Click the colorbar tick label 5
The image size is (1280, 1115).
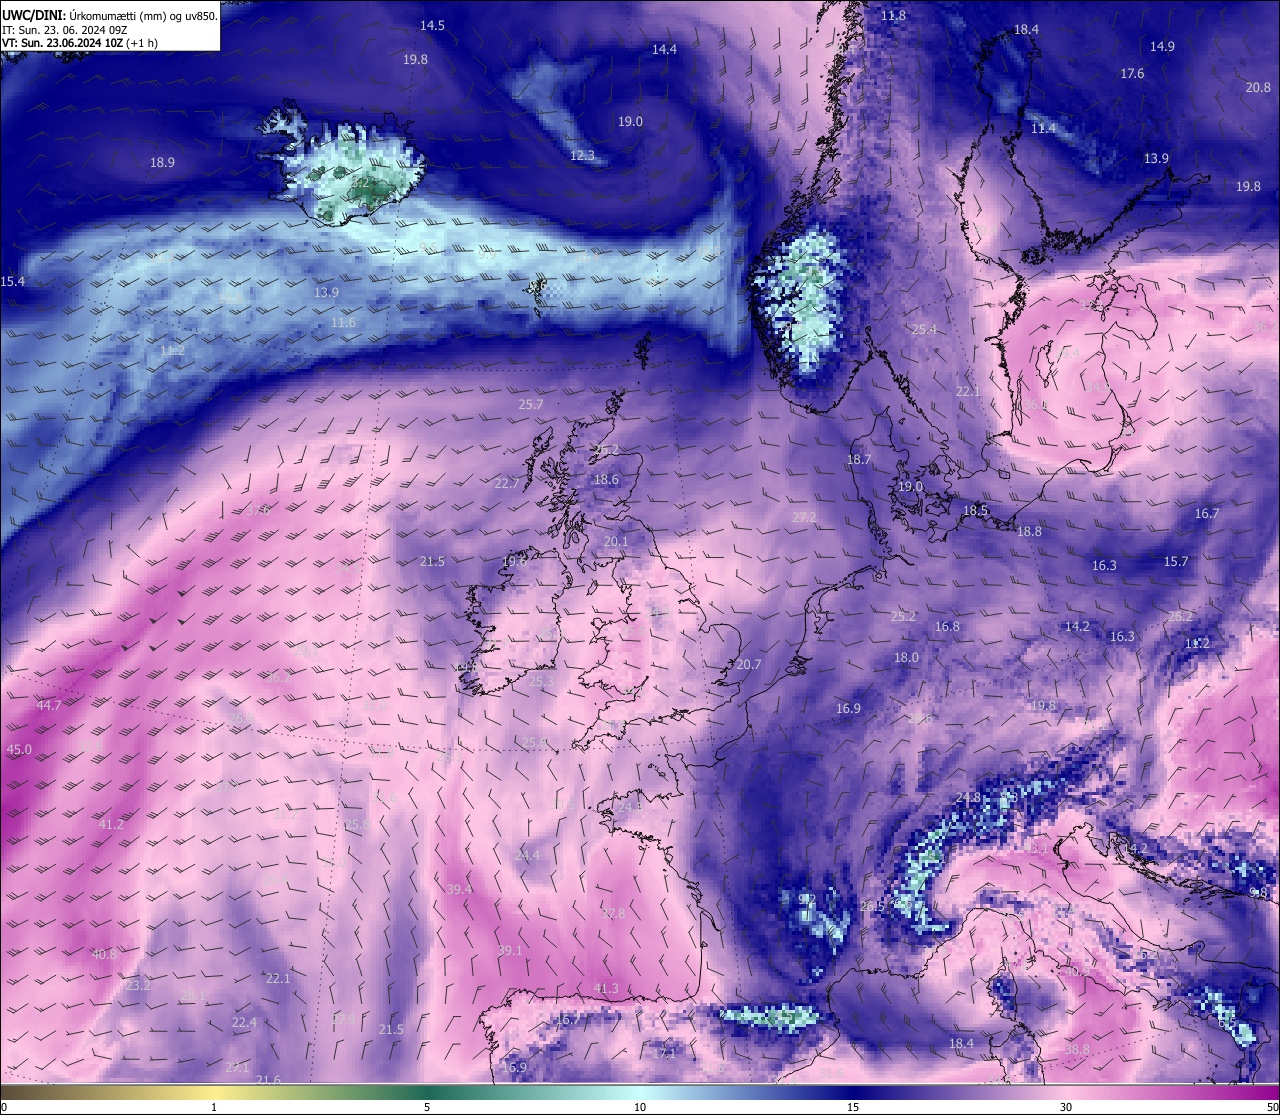point(427,1107)
